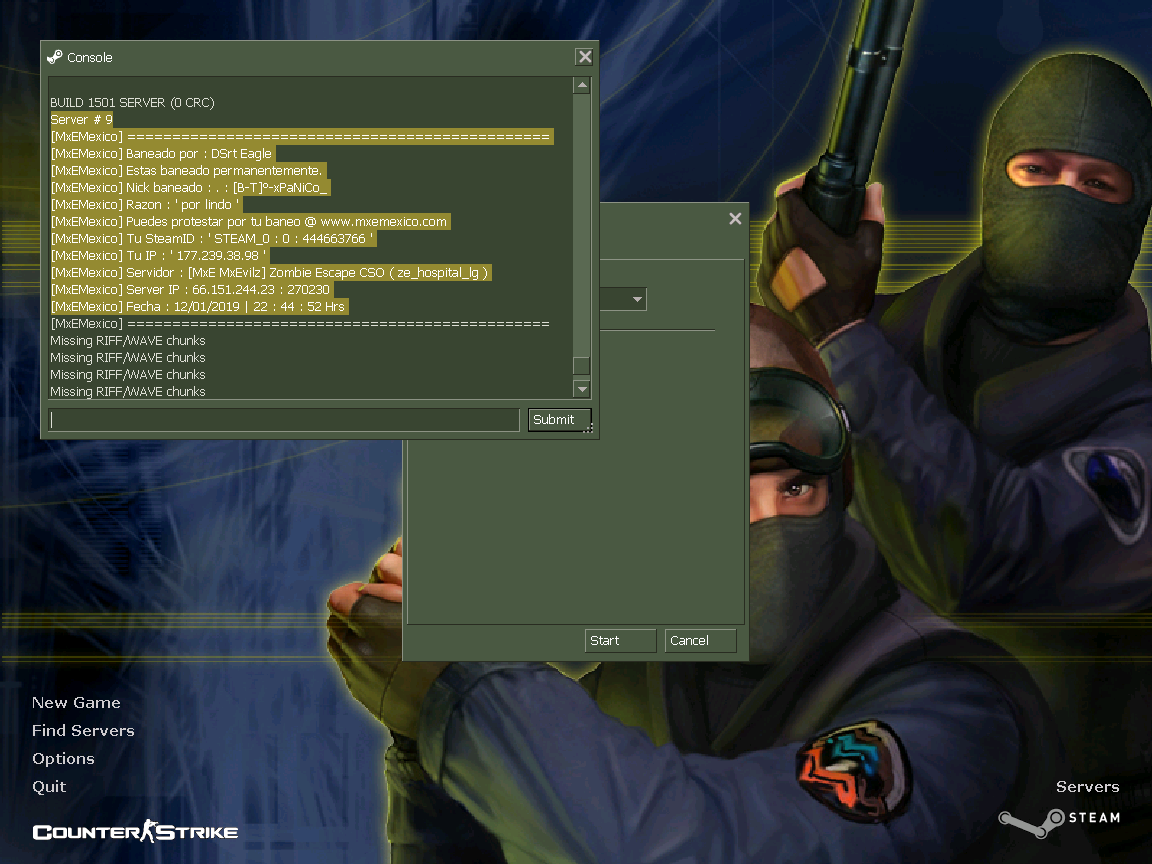Click the 'Server # 9' console line
The height and width of the screenshot is (864, 1152).
pyautogui.click(x=82, y=119)
